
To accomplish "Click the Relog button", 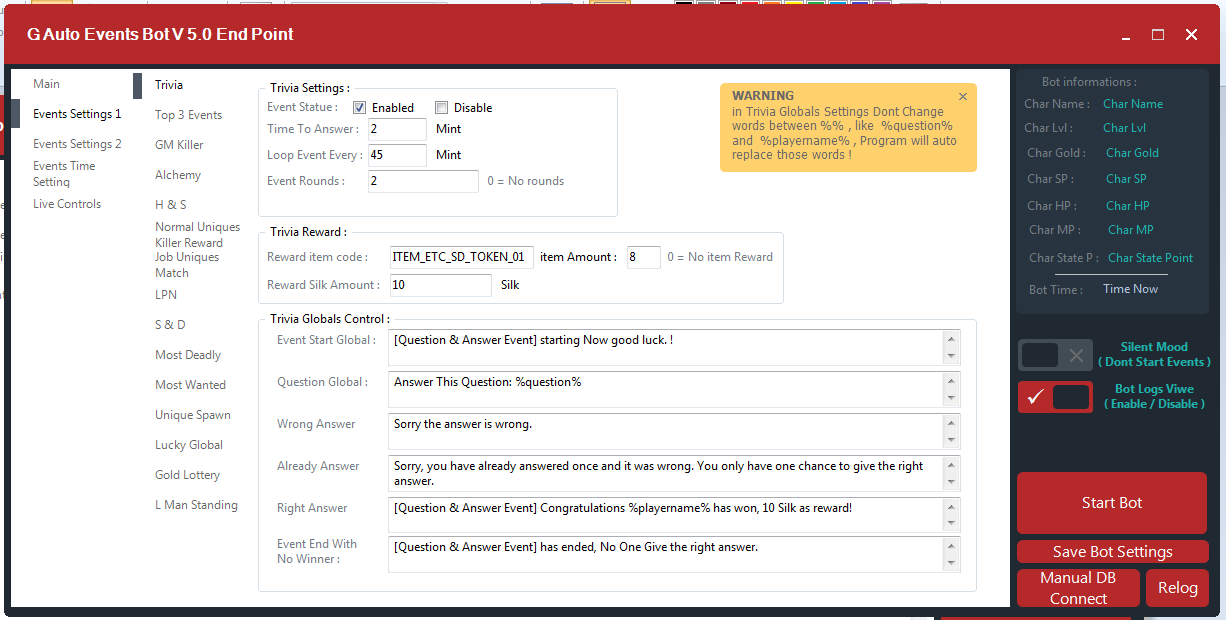I will 1178,588.
